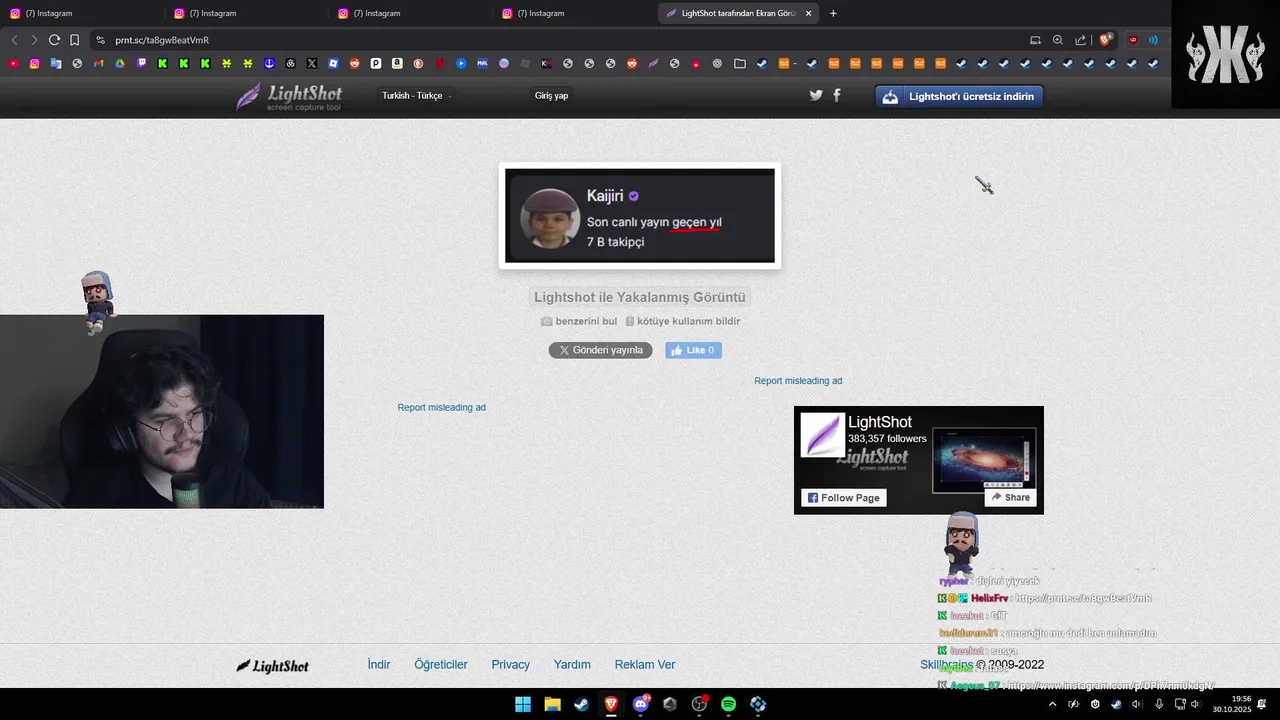Click the LightShot Facebook widget avatar
Image resolution: width=1280 pixels, height=720 pixels.
coord(822,435)
